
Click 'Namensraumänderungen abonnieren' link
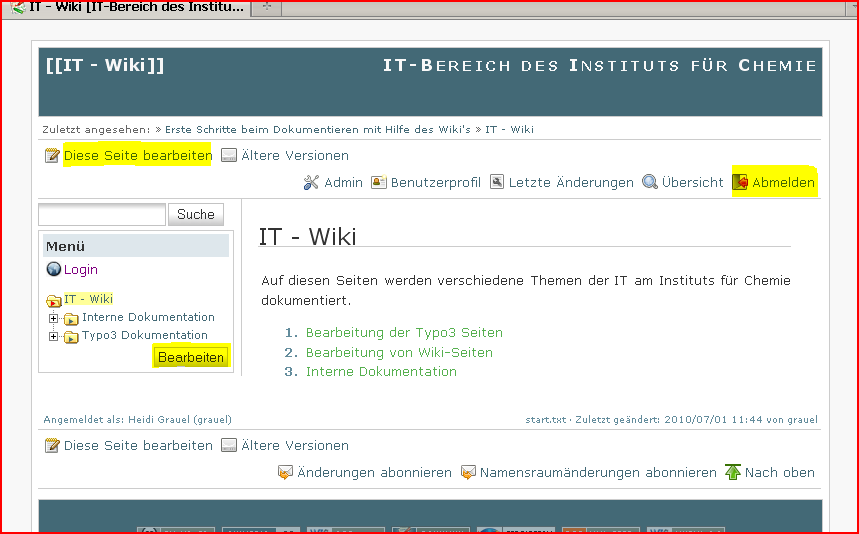point(598,472)
